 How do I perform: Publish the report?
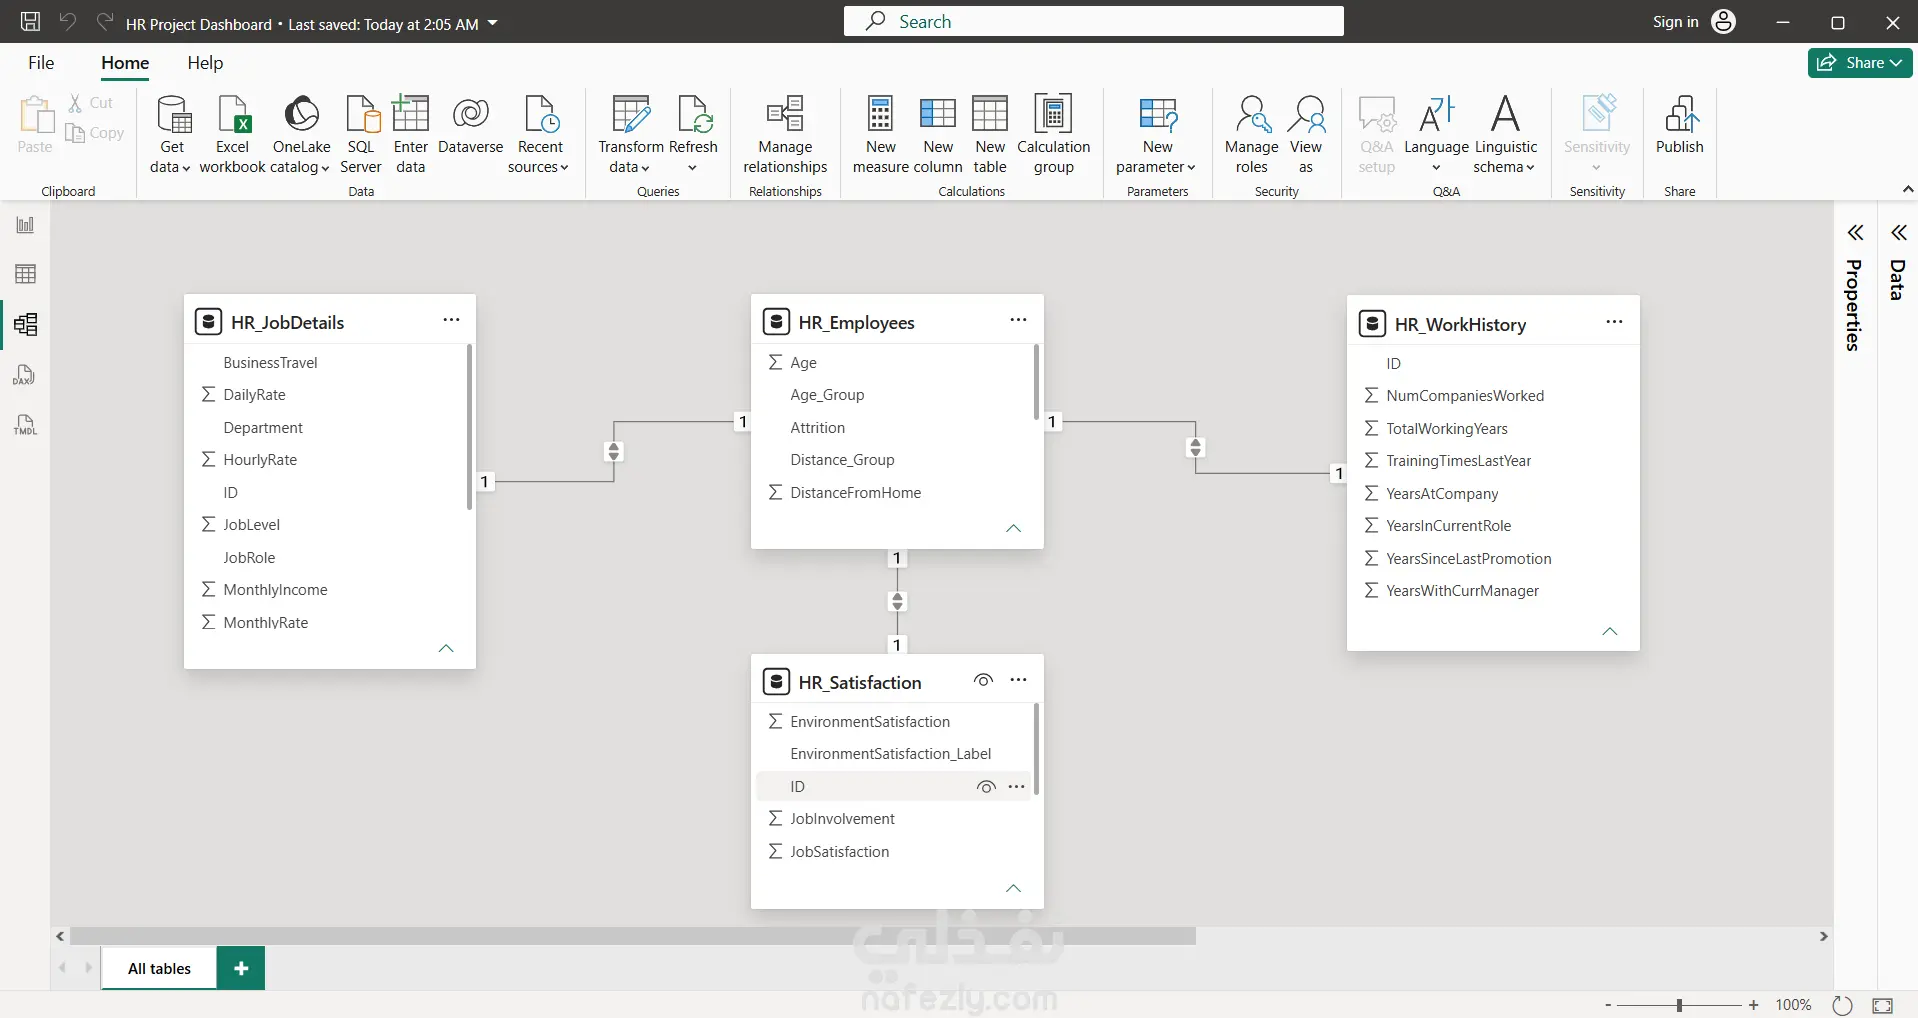1679,126
